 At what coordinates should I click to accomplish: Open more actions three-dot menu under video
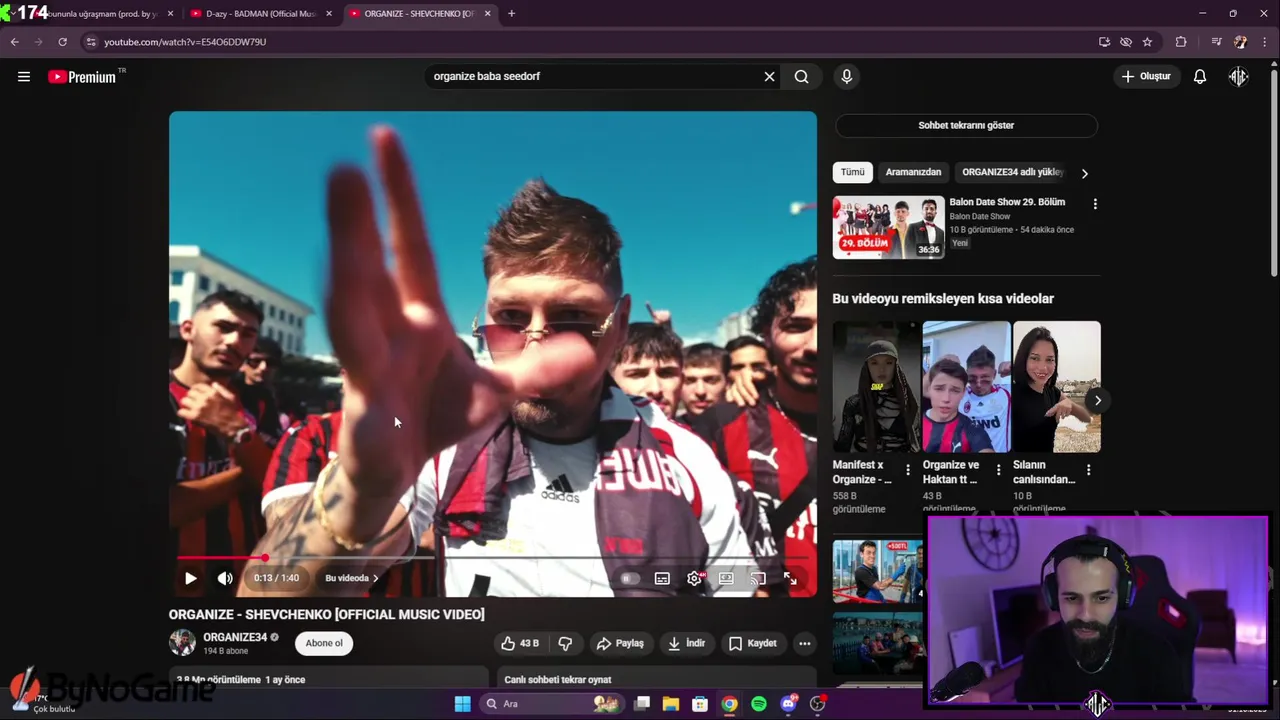[x=804, y=643]
